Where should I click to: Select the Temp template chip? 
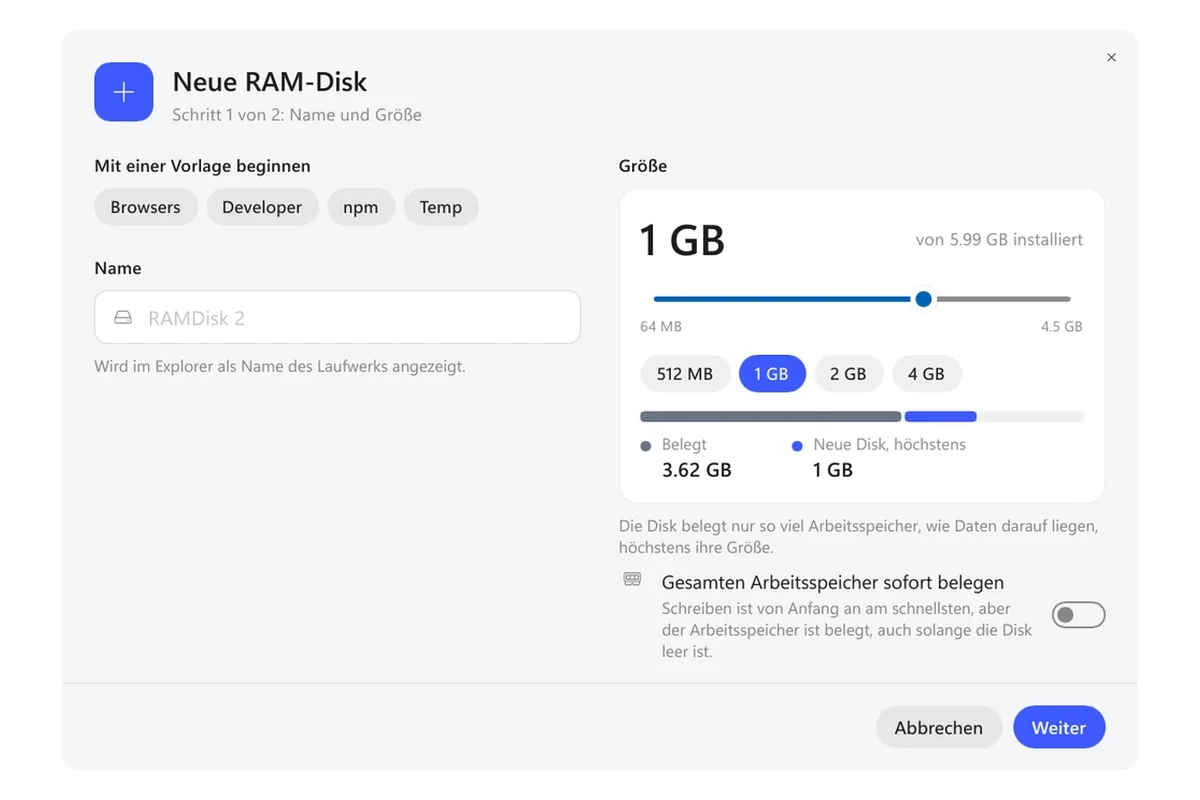pos(441,207)
